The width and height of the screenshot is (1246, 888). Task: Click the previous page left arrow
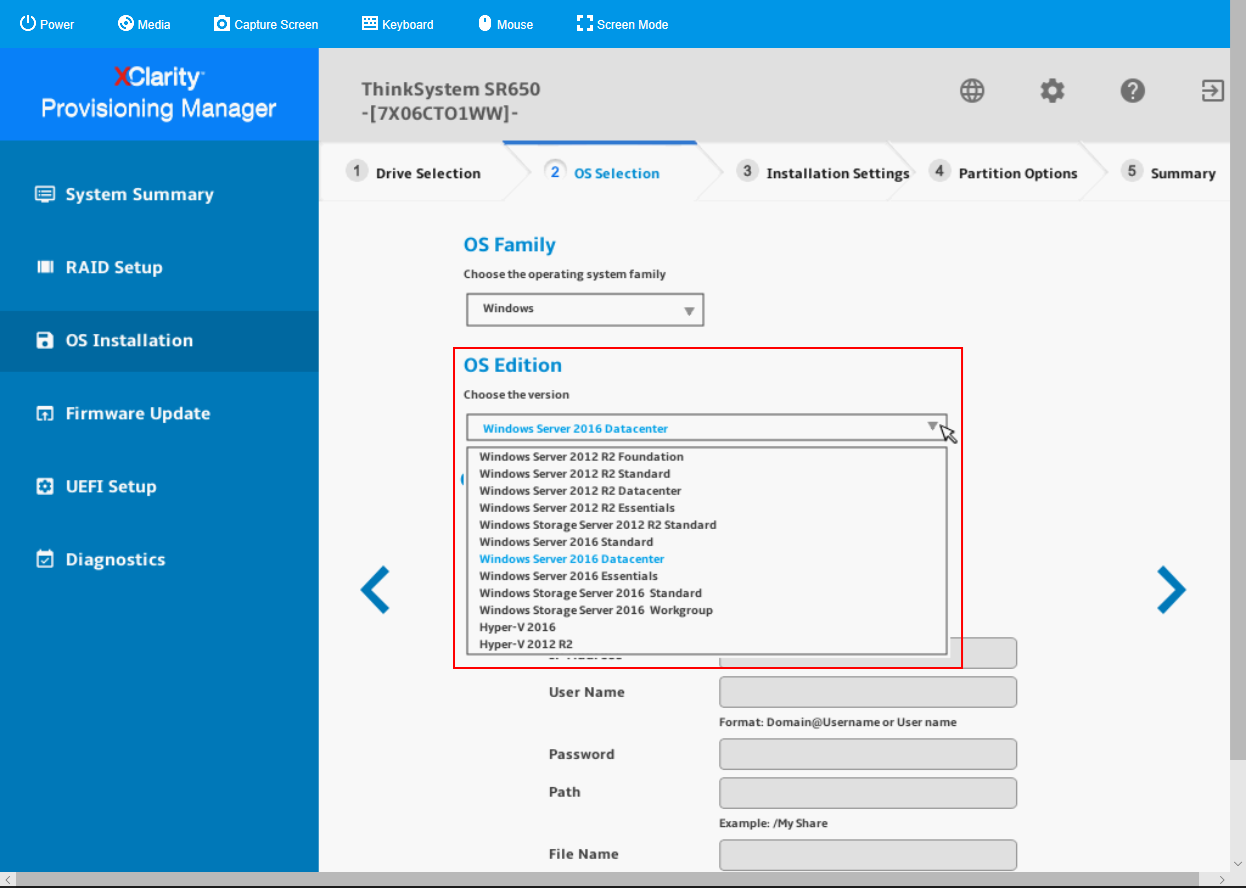point(375,590)
